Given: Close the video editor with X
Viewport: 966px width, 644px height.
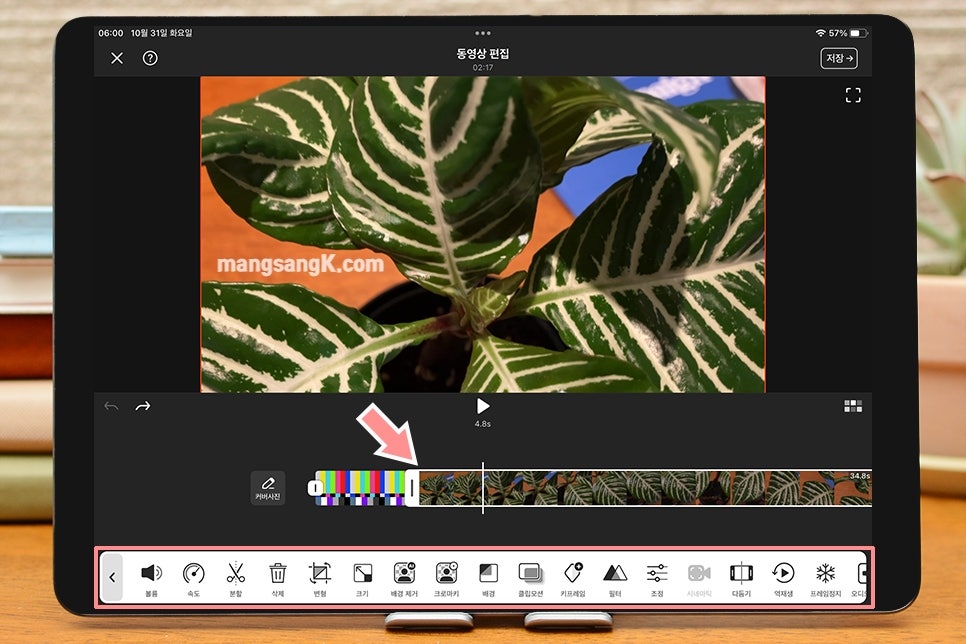Looking at the screenshot, I should pyautogui.click(x=117, y=58).
